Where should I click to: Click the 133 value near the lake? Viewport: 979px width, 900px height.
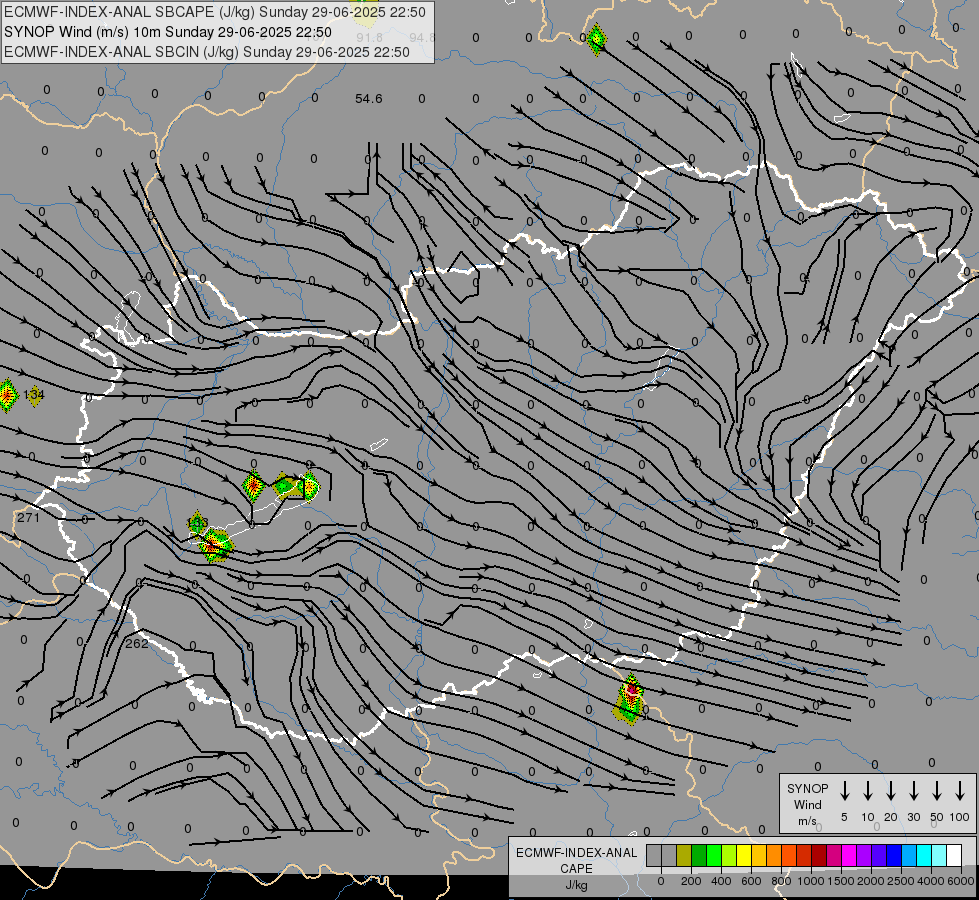click(x=197, y=522)
